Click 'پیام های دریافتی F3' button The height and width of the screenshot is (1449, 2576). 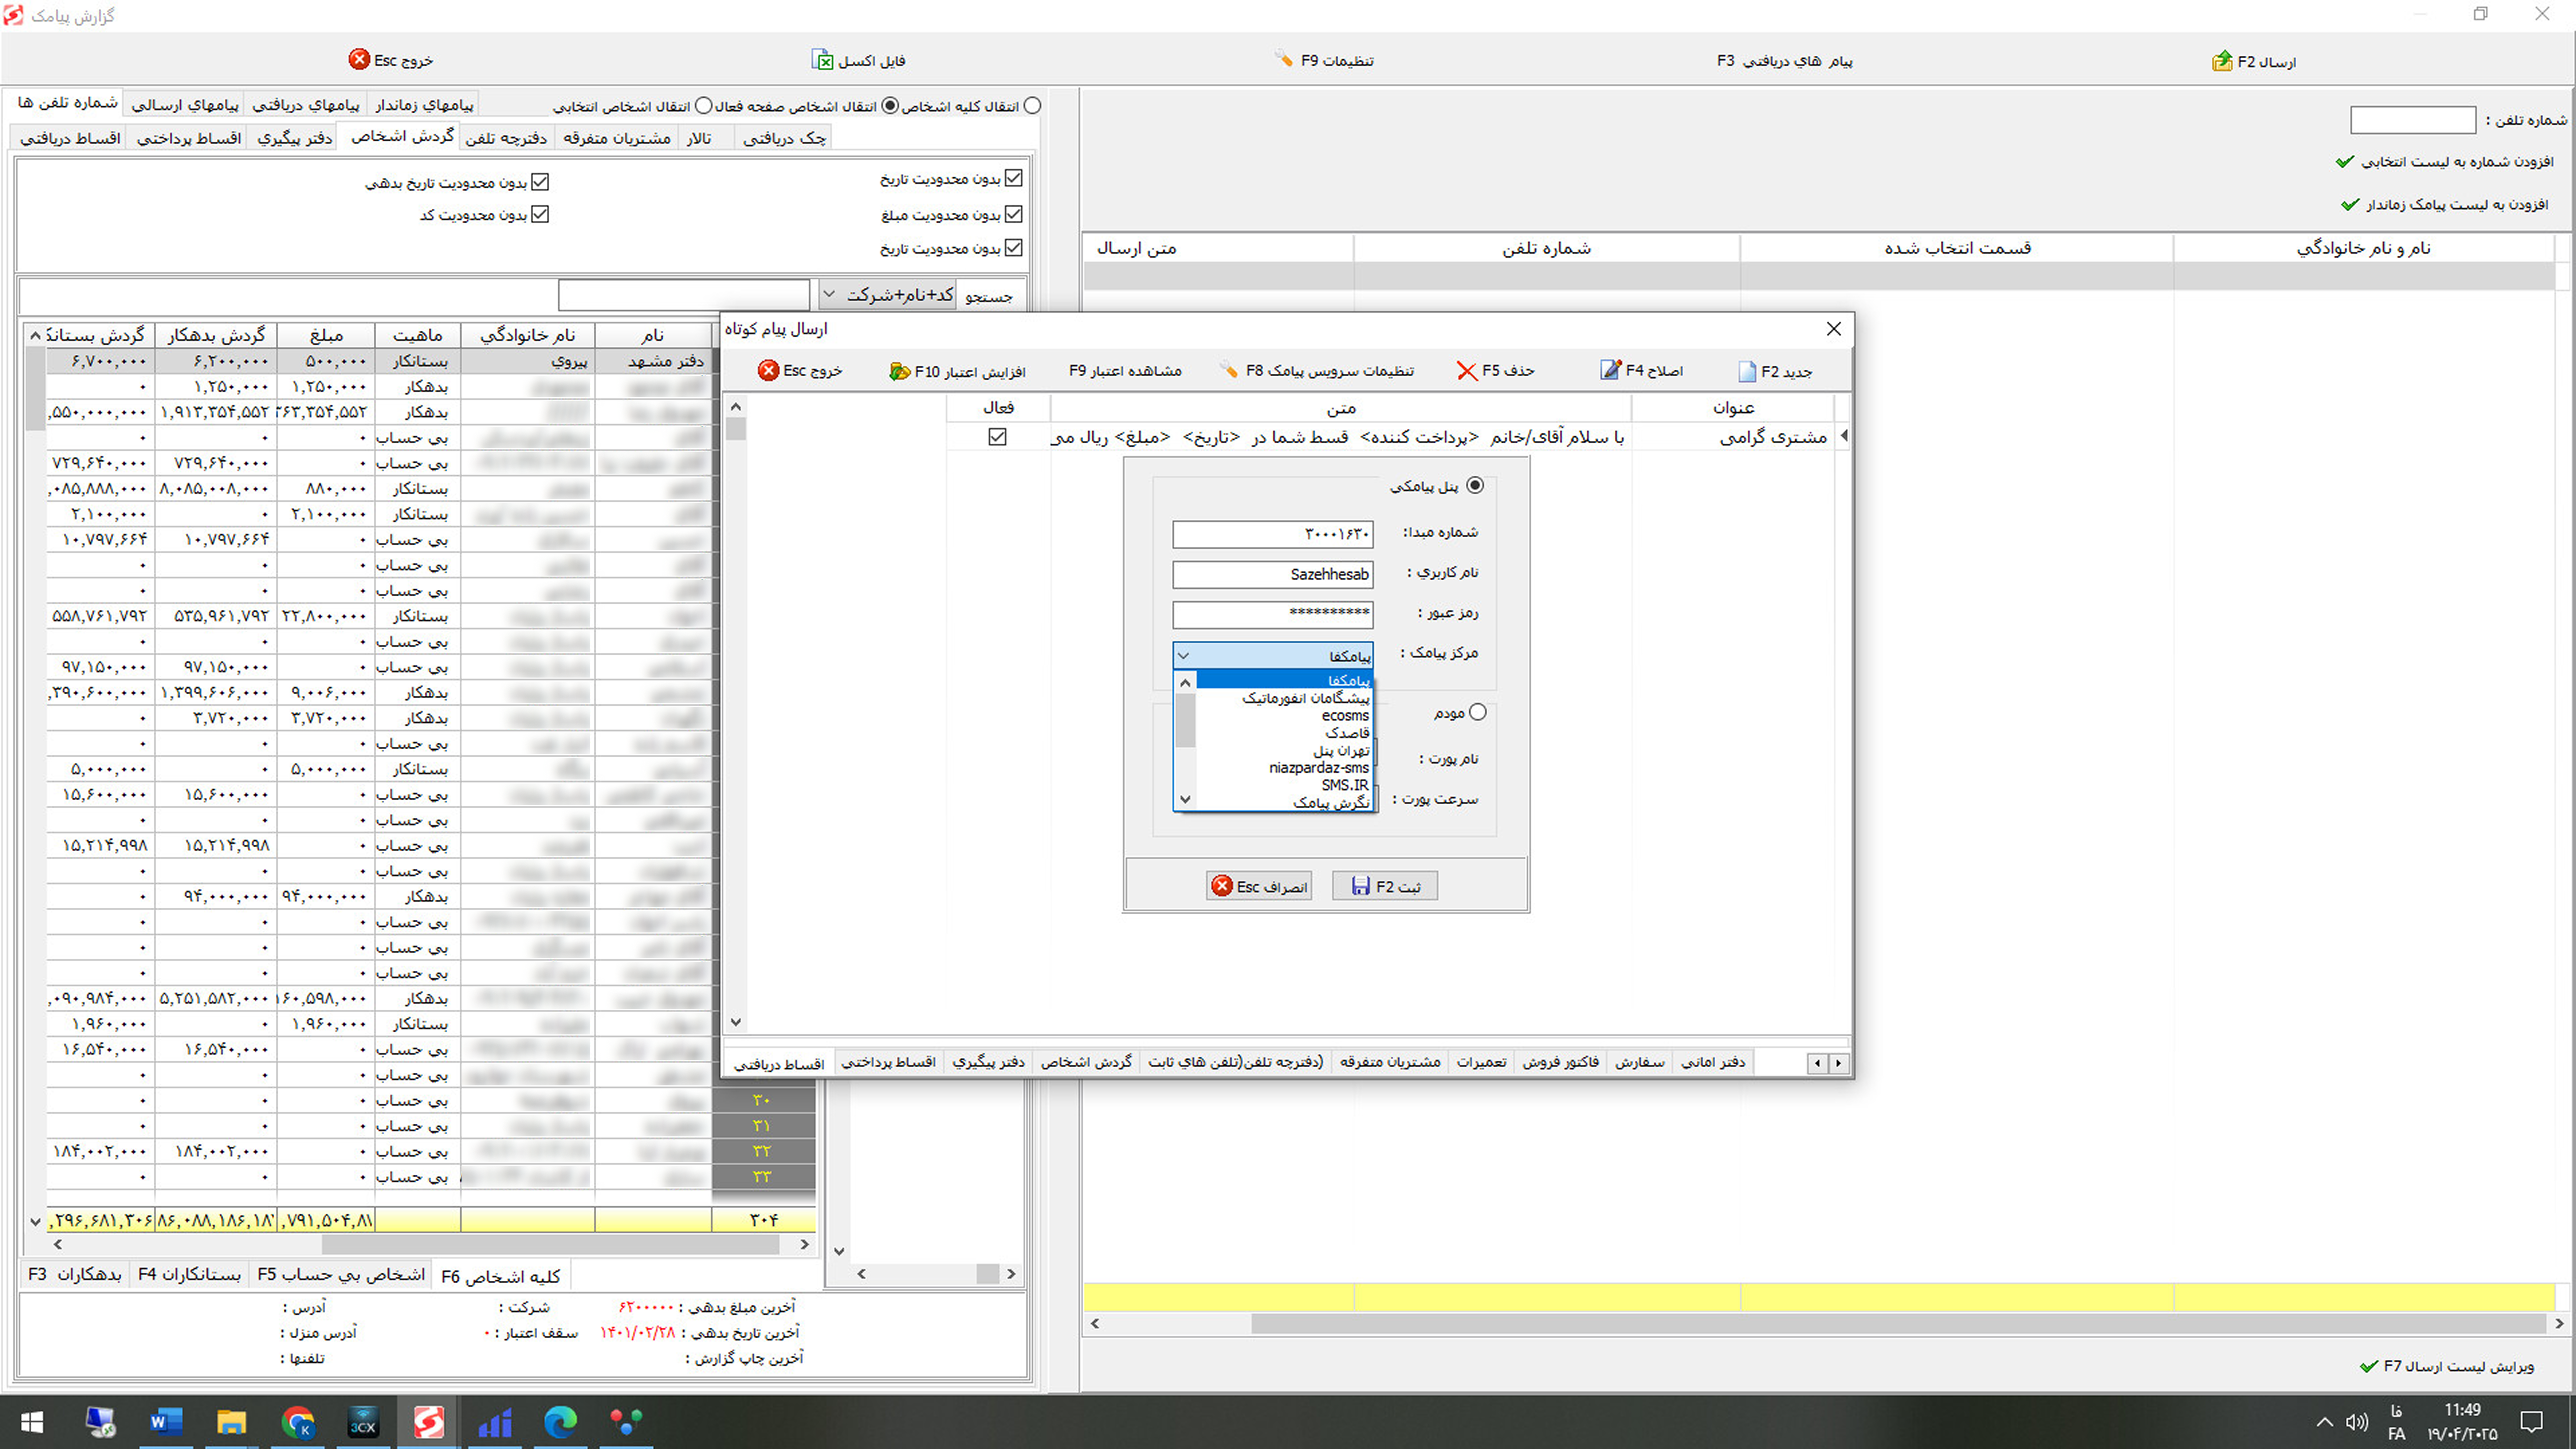click(x=1785, y=61)
